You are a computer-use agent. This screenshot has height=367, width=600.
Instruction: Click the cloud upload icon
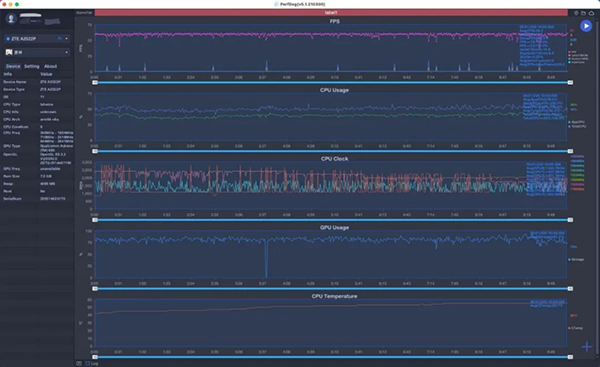592,13
